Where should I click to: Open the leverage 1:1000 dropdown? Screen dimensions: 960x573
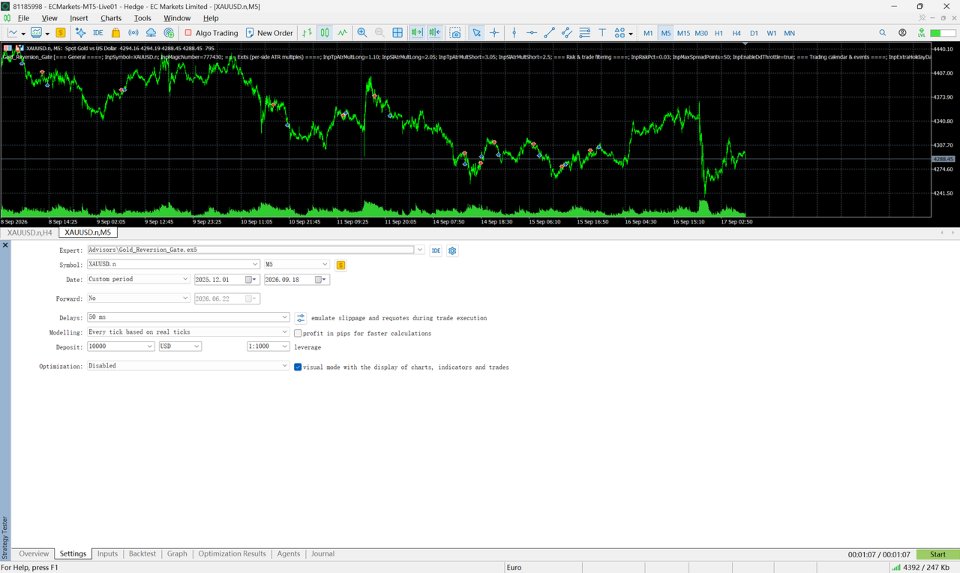[x=284, y=346]
